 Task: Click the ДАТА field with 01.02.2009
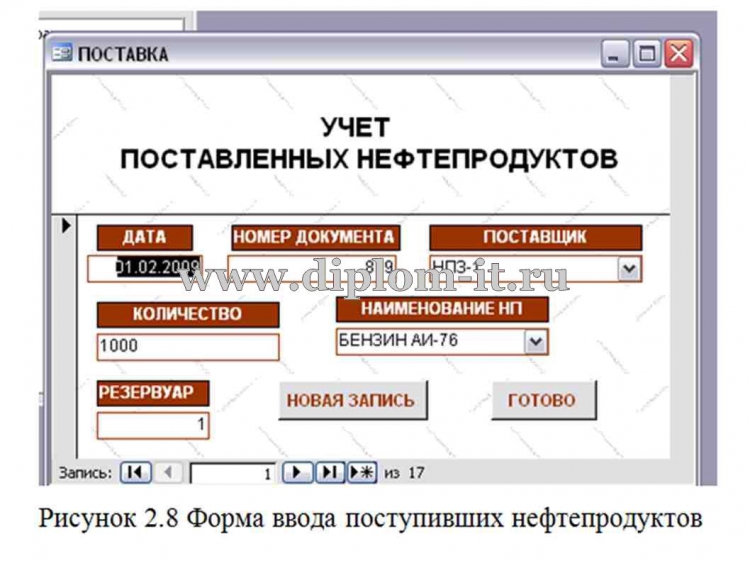pos(145,268)
